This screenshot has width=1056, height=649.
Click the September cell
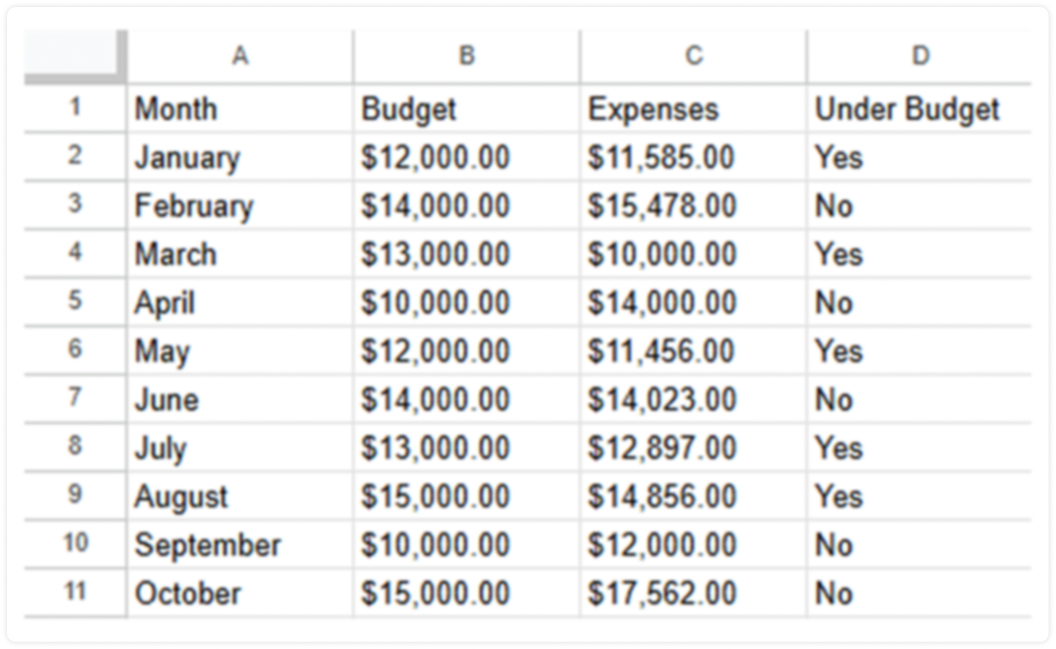pyautogui.click(x=240, y=545)
